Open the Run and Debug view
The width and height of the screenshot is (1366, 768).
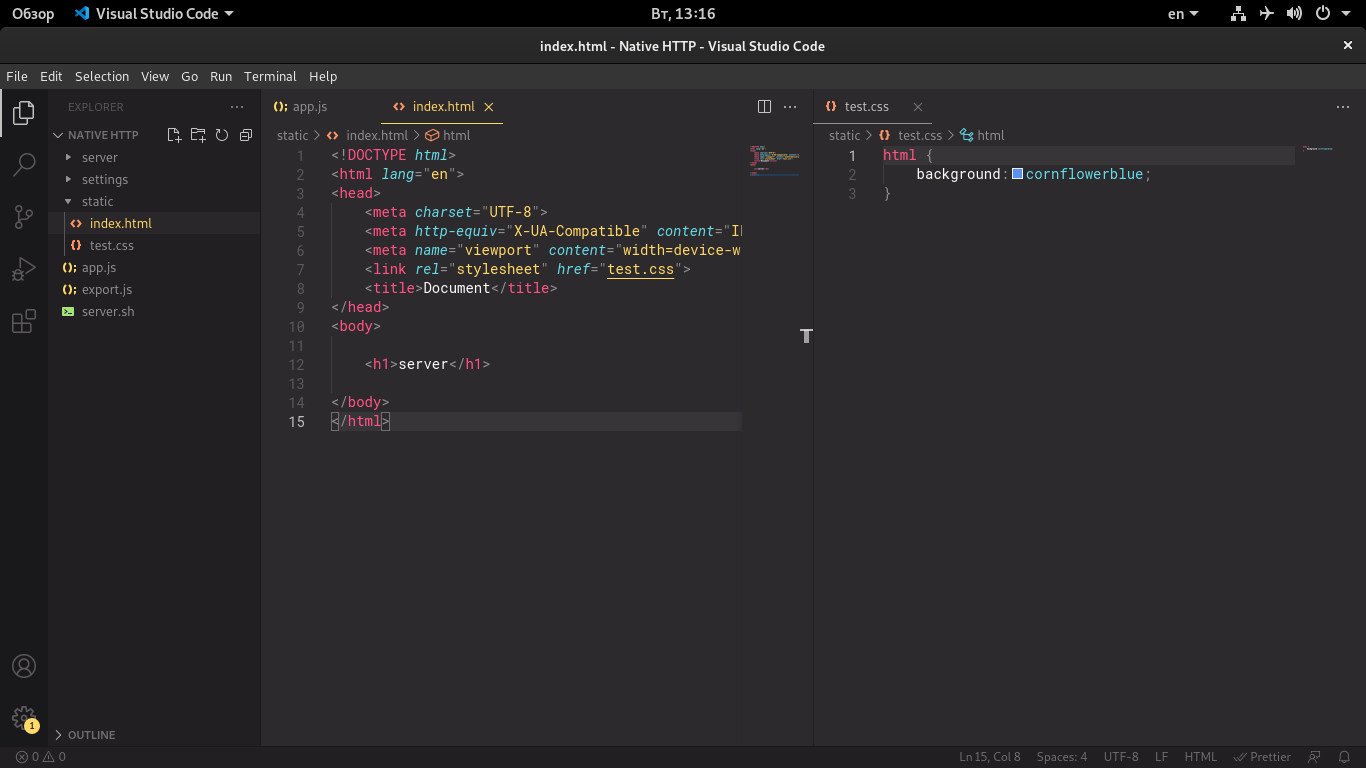[x=24, y=269]
